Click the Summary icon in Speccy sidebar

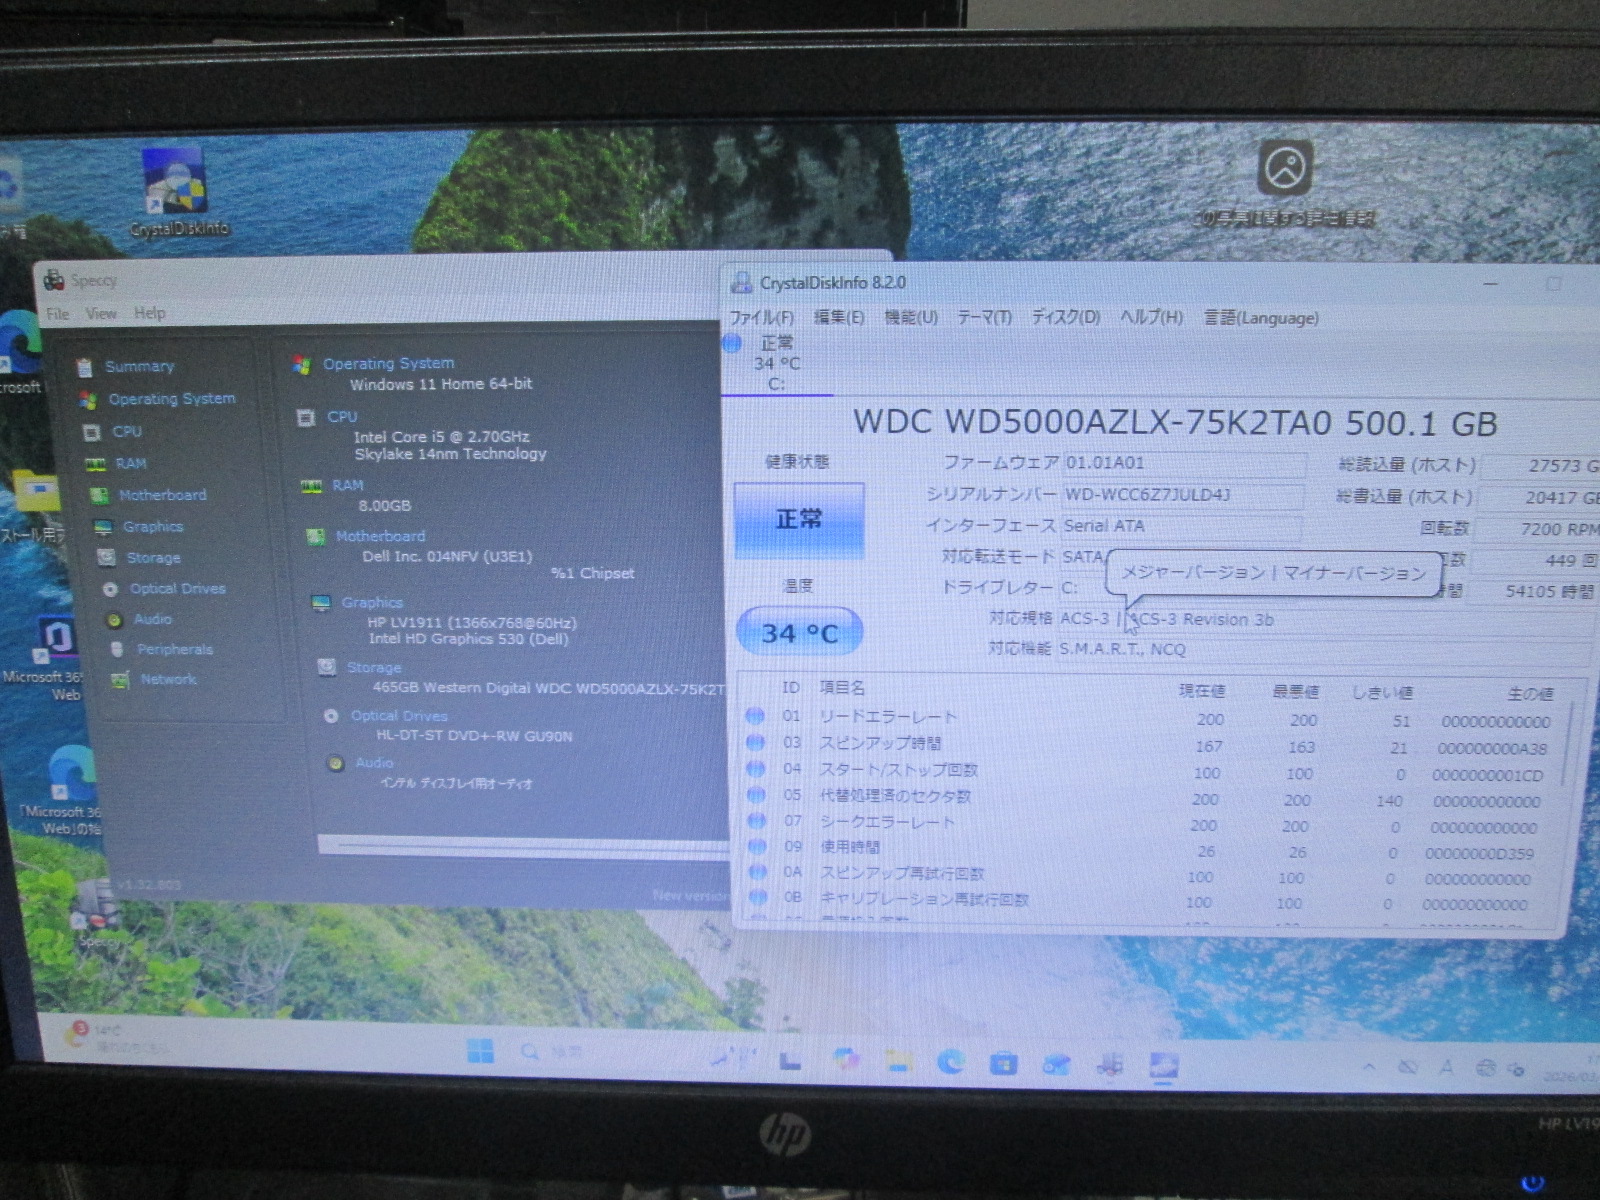(x=85, y=367)
